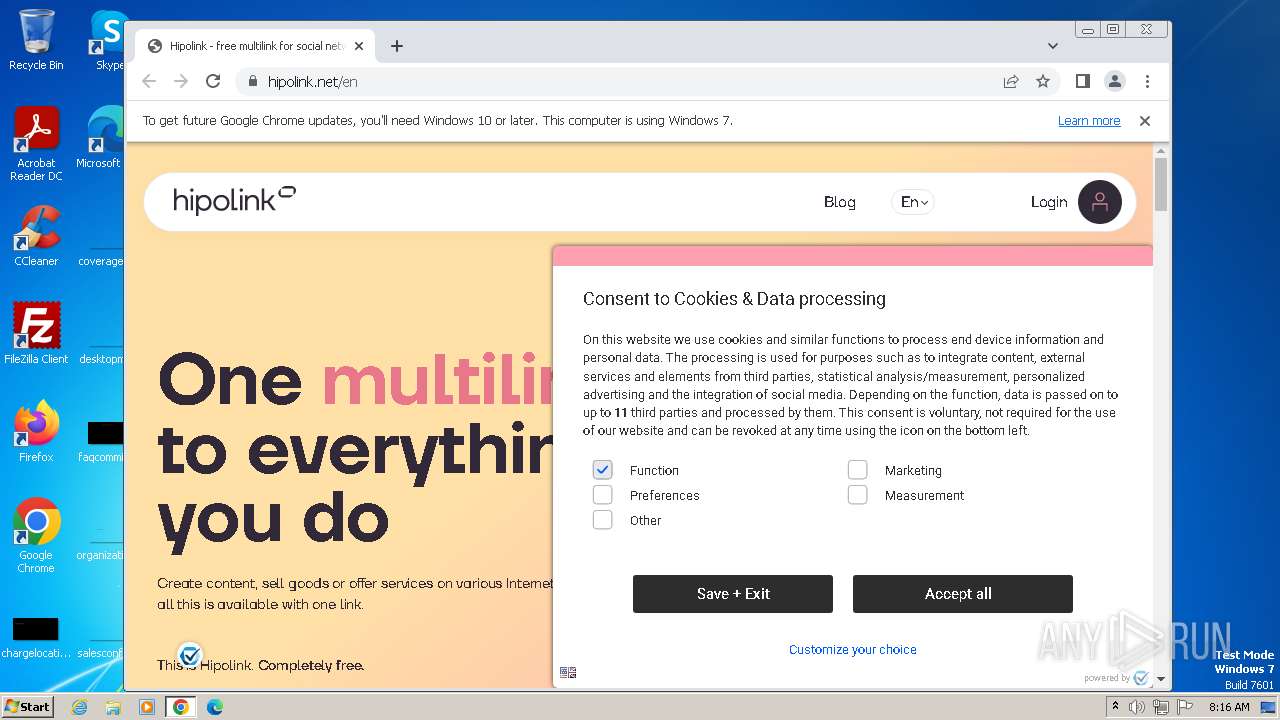Viewport: 1280px width, 720px height.
Task: Open a new tab with the plus button
Action: [x=397, y=46]
